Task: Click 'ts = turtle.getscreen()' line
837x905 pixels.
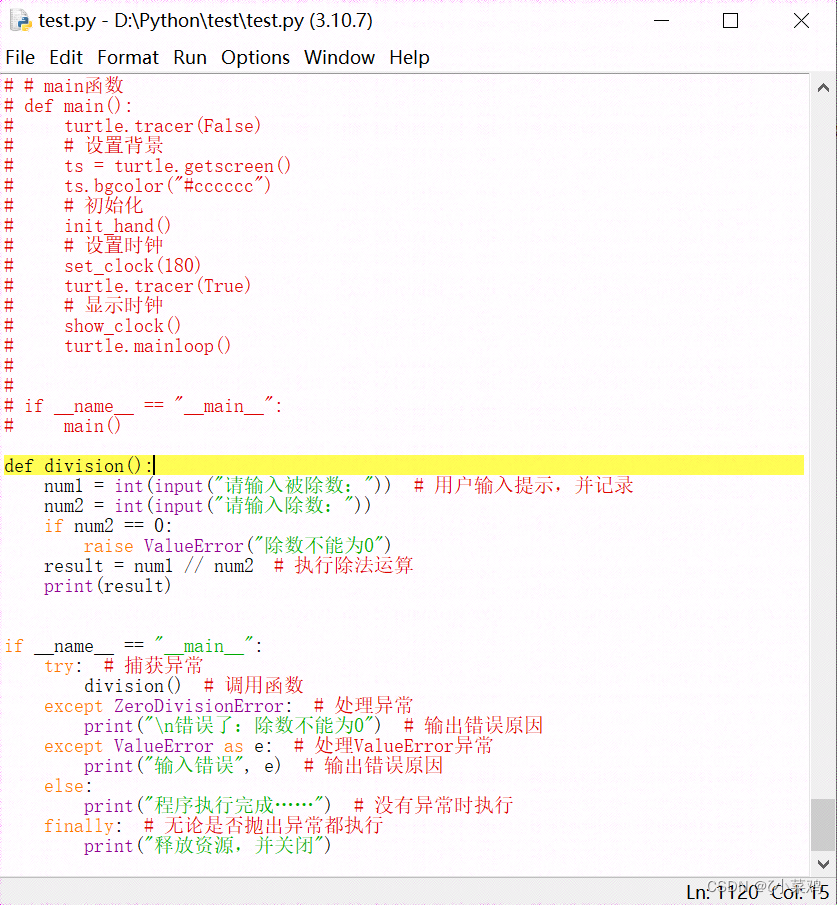Action: tap(147, 166)
